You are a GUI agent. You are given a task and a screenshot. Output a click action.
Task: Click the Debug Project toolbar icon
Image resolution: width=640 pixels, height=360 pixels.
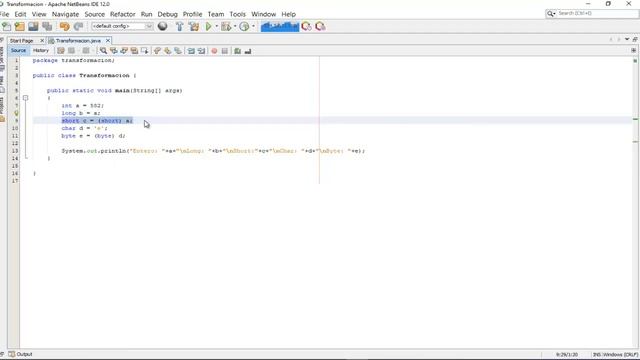225,27
